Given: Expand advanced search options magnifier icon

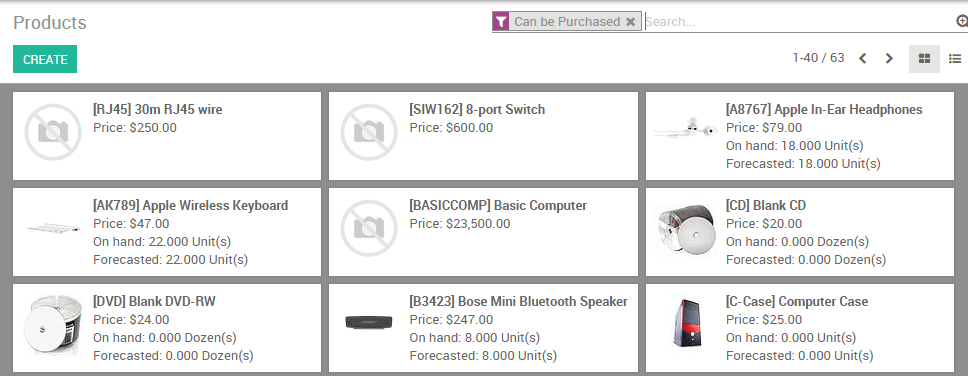Looking at the screenshot, I should [x=962, y=21].
